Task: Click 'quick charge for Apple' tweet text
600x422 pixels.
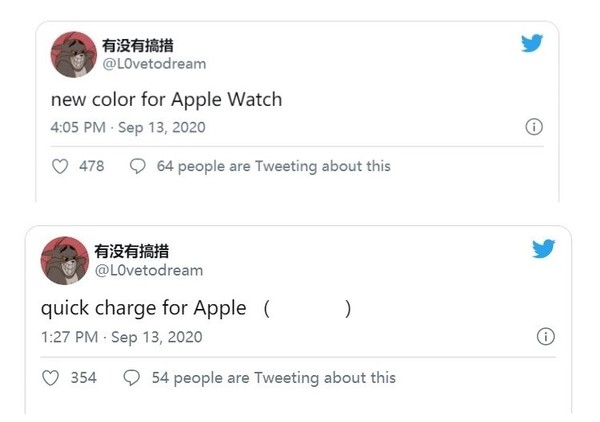Action: point(143,308)
